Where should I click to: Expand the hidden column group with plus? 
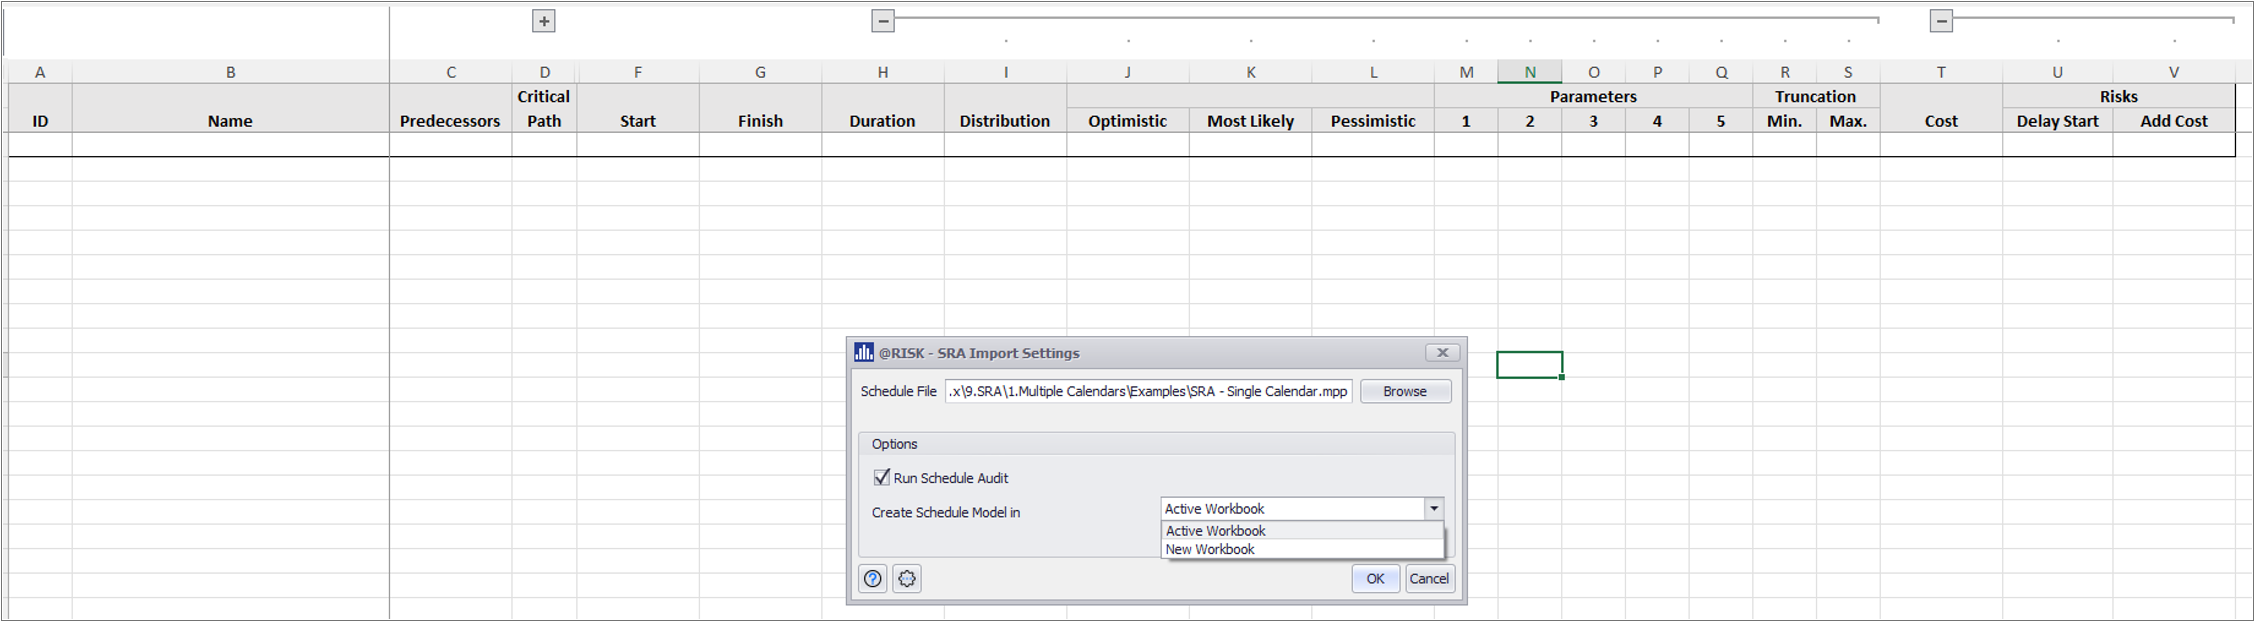543,21
